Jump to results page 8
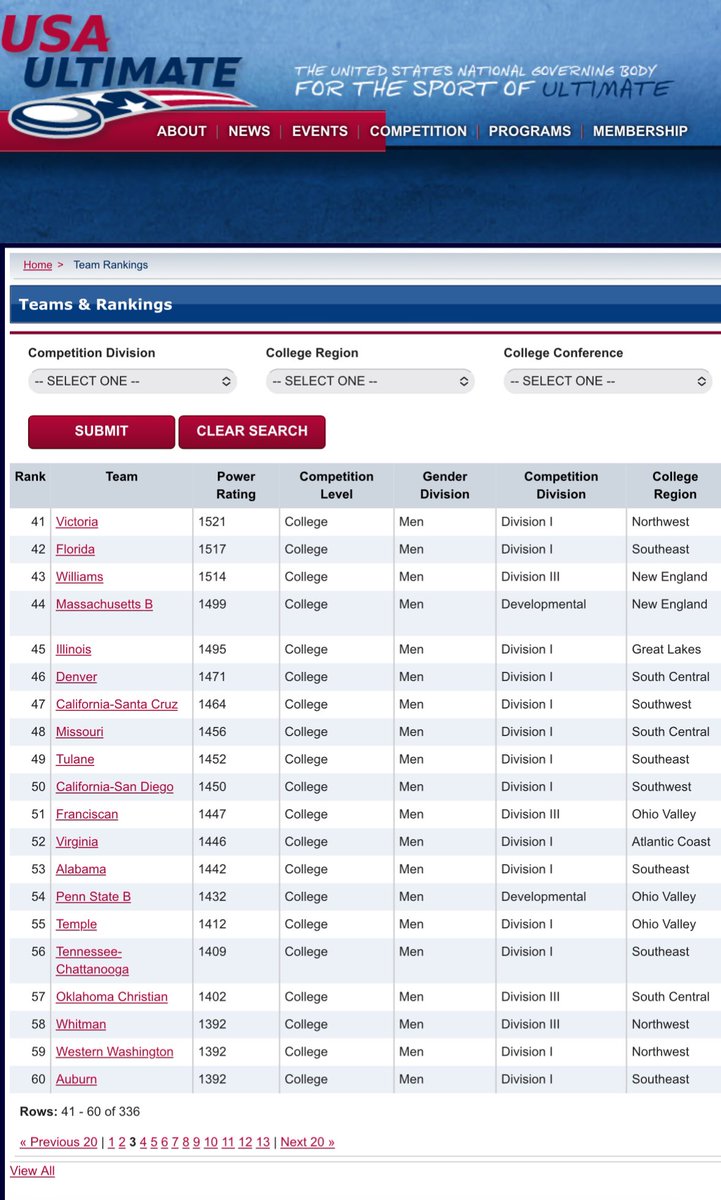721x1200 pixels. pos(186,1142)
